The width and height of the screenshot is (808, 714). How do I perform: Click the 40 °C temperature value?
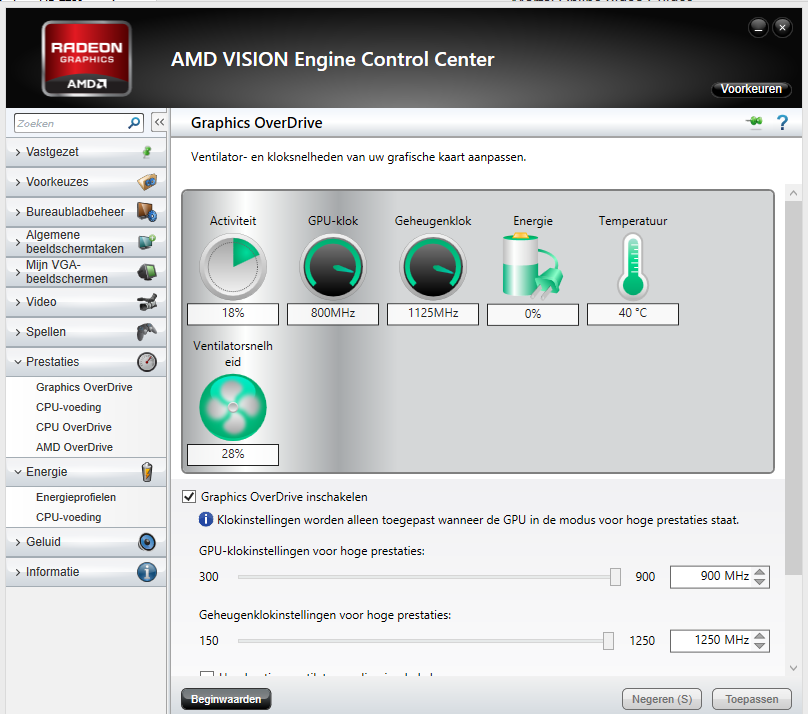633,313
